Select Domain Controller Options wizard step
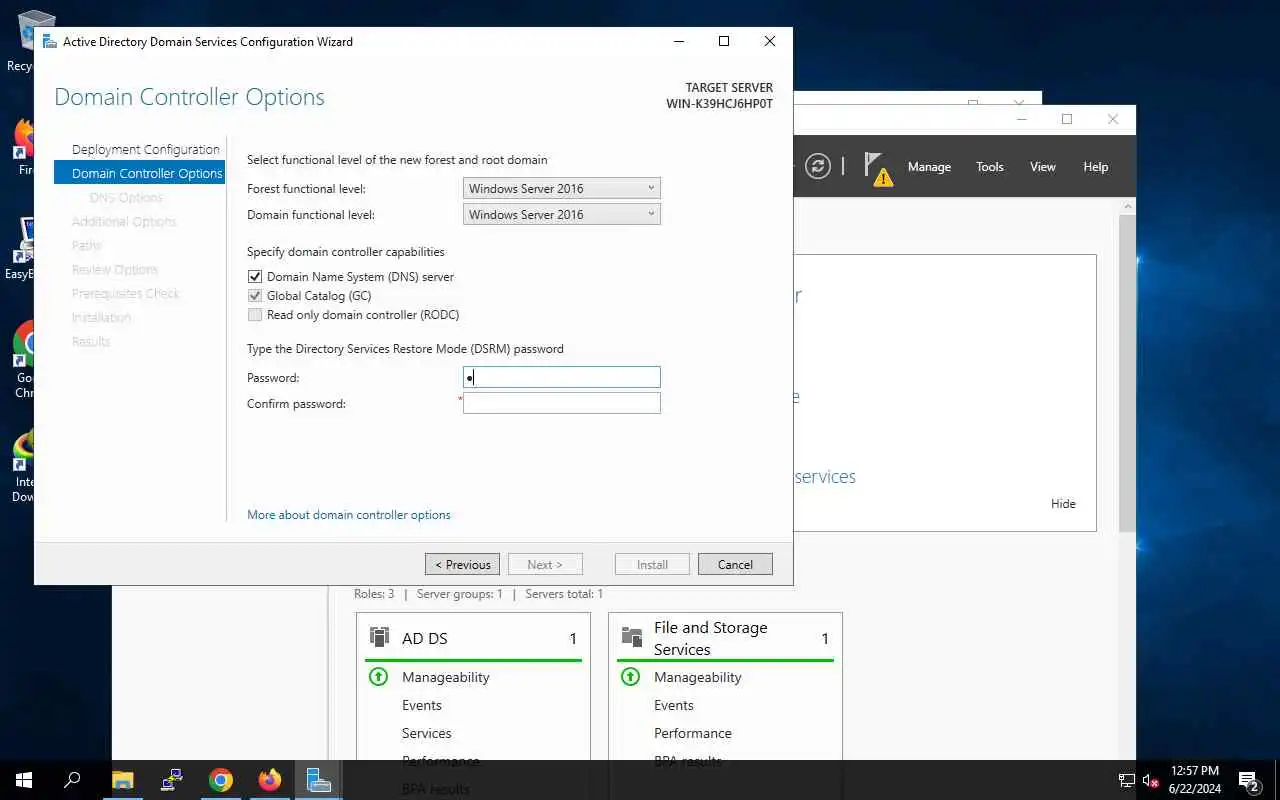1280x800 pixels. pyautogui.click(x=140, y=173)
